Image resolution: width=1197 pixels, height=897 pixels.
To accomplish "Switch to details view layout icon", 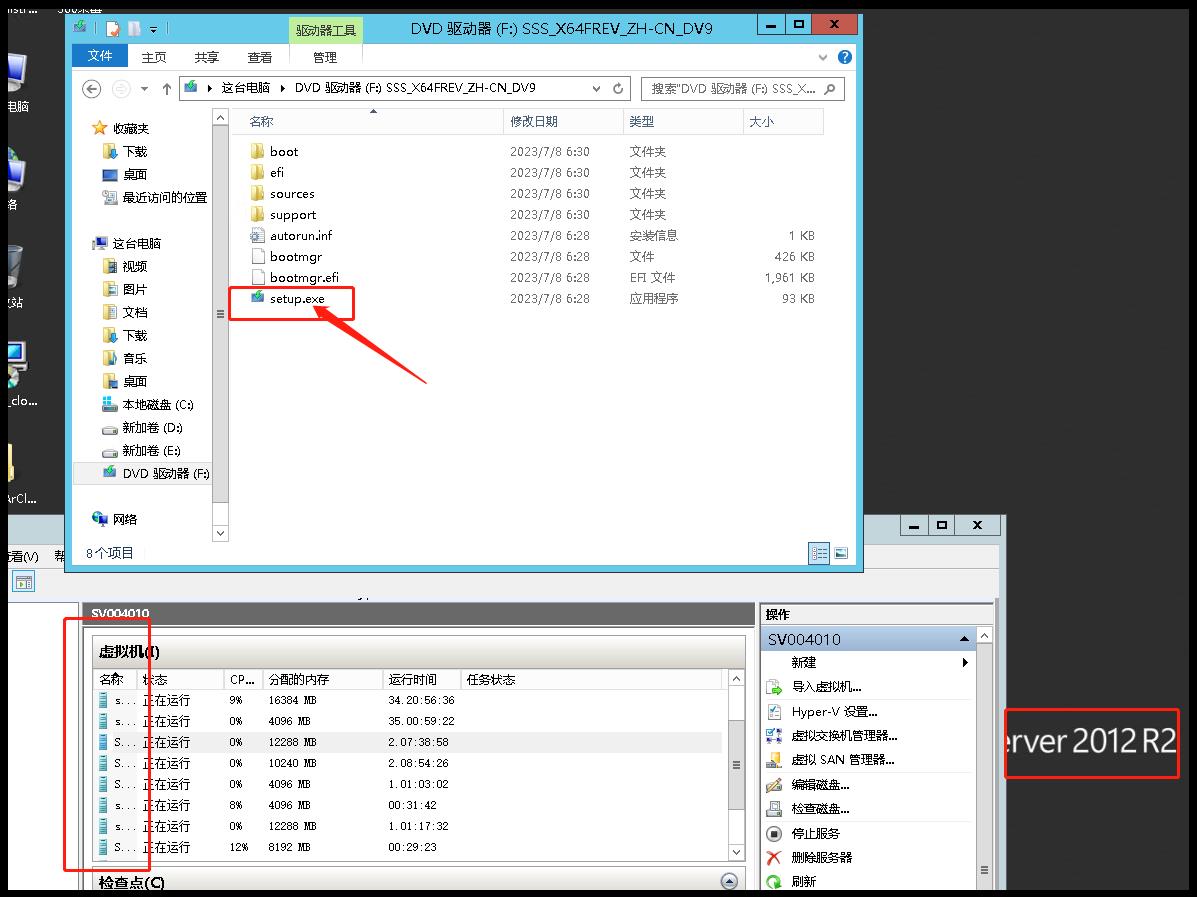I will point(819,553).
